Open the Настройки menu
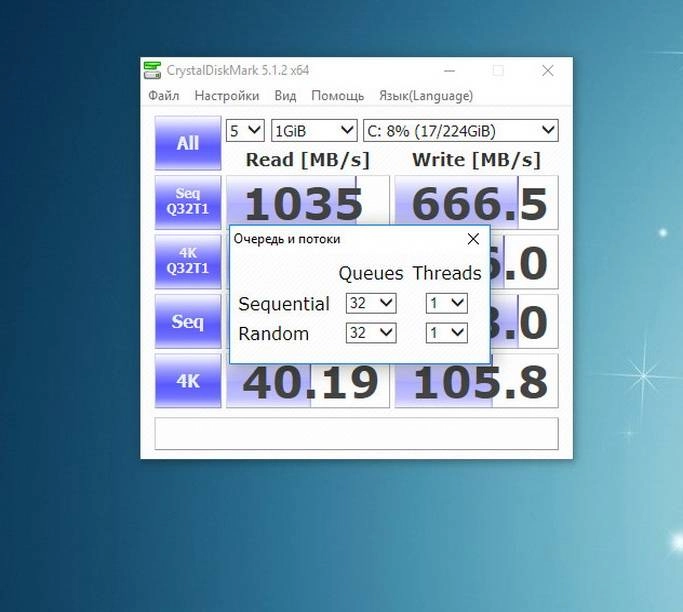Screen dimensions: 683x612 click(227, 96)
